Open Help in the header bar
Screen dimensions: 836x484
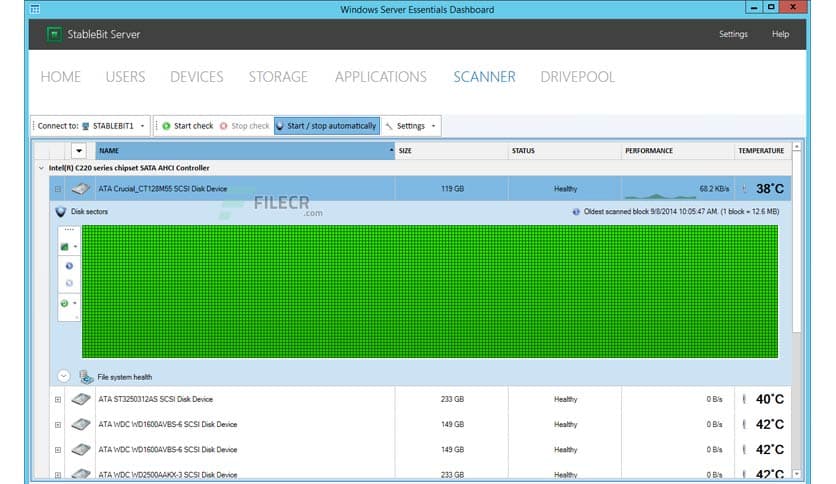pos(781,34)
